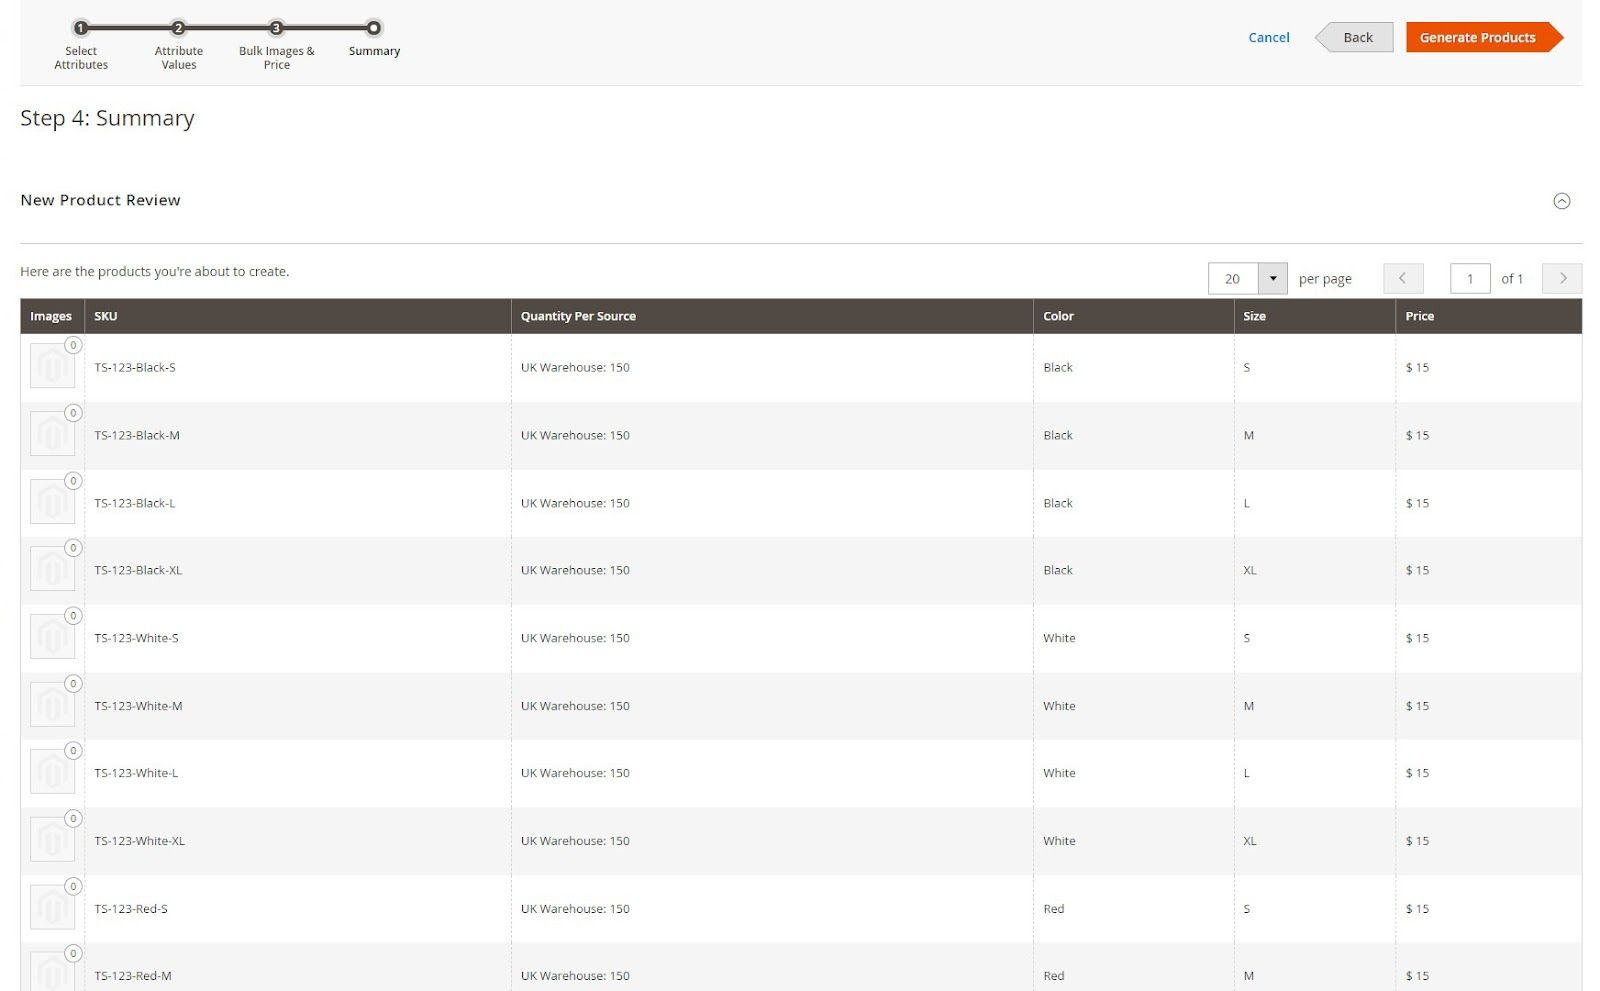Click the image badge on TS-123-White-M row

(73, 684)
